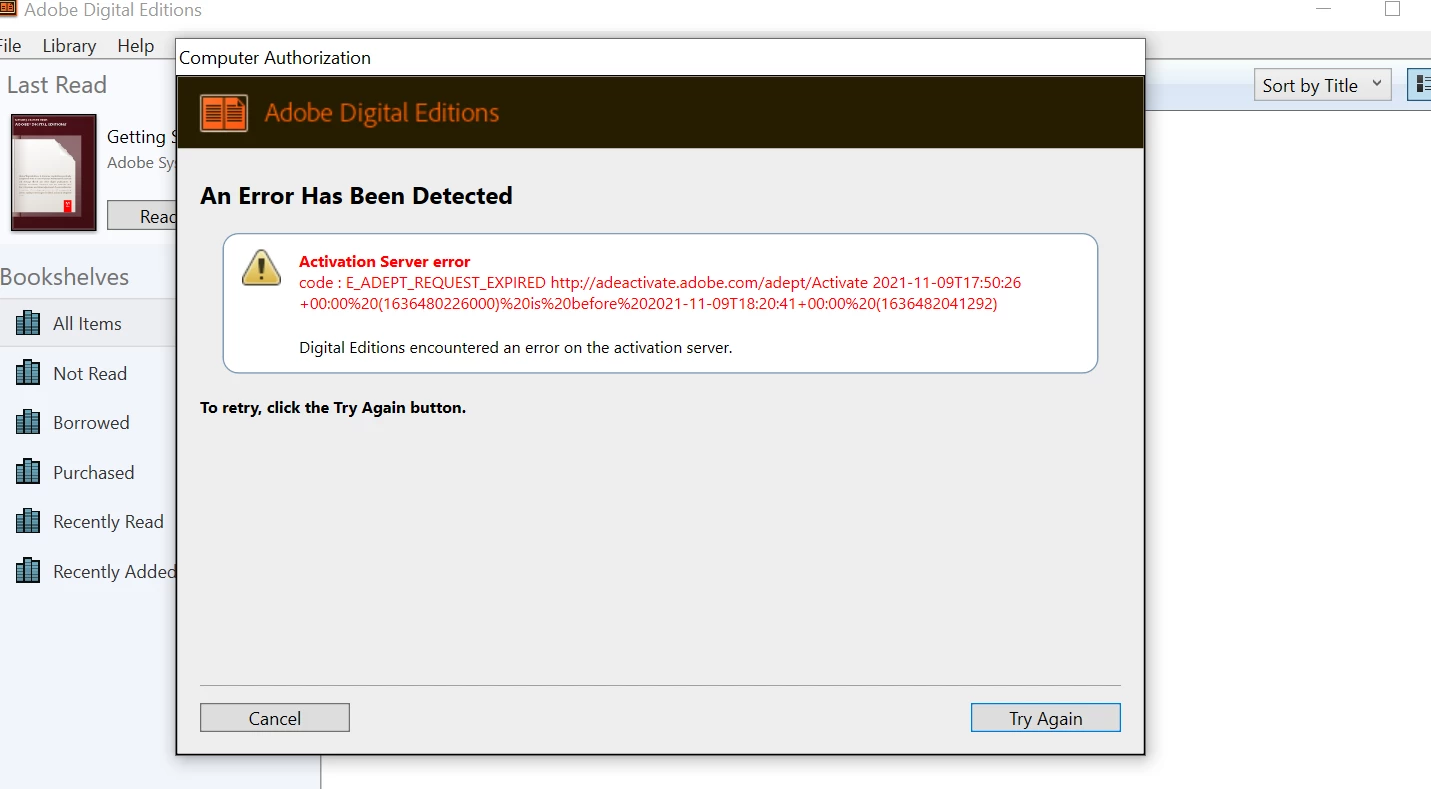
Task: Click the Activation Server error heading
Action: click(x=385, y=262)
